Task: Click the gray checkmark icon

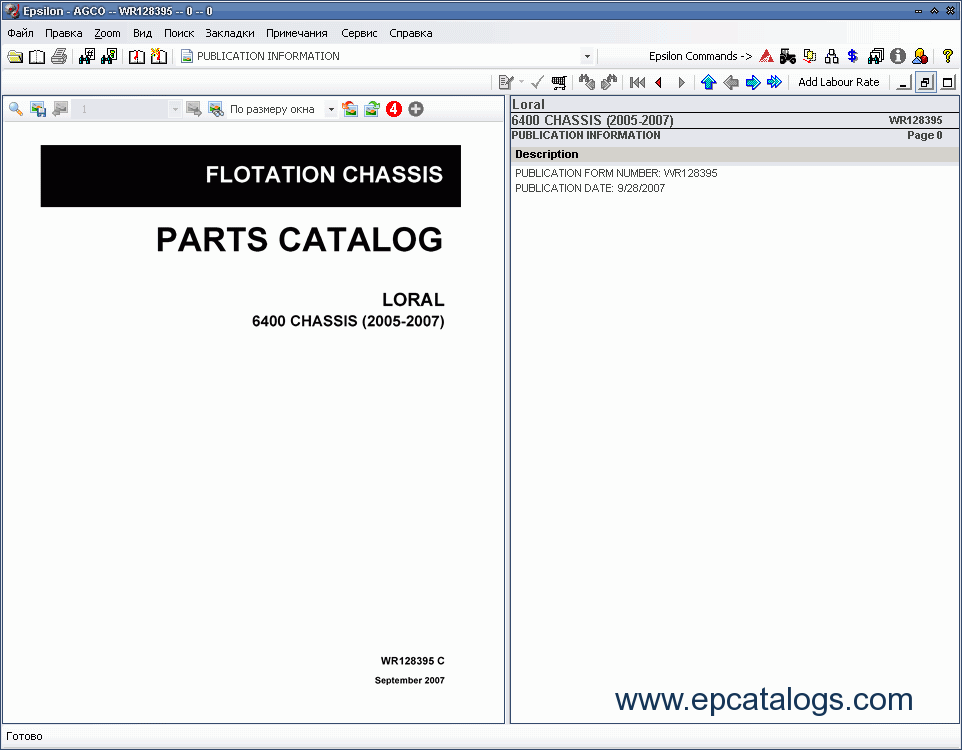Action: click(x=537, y=82)
